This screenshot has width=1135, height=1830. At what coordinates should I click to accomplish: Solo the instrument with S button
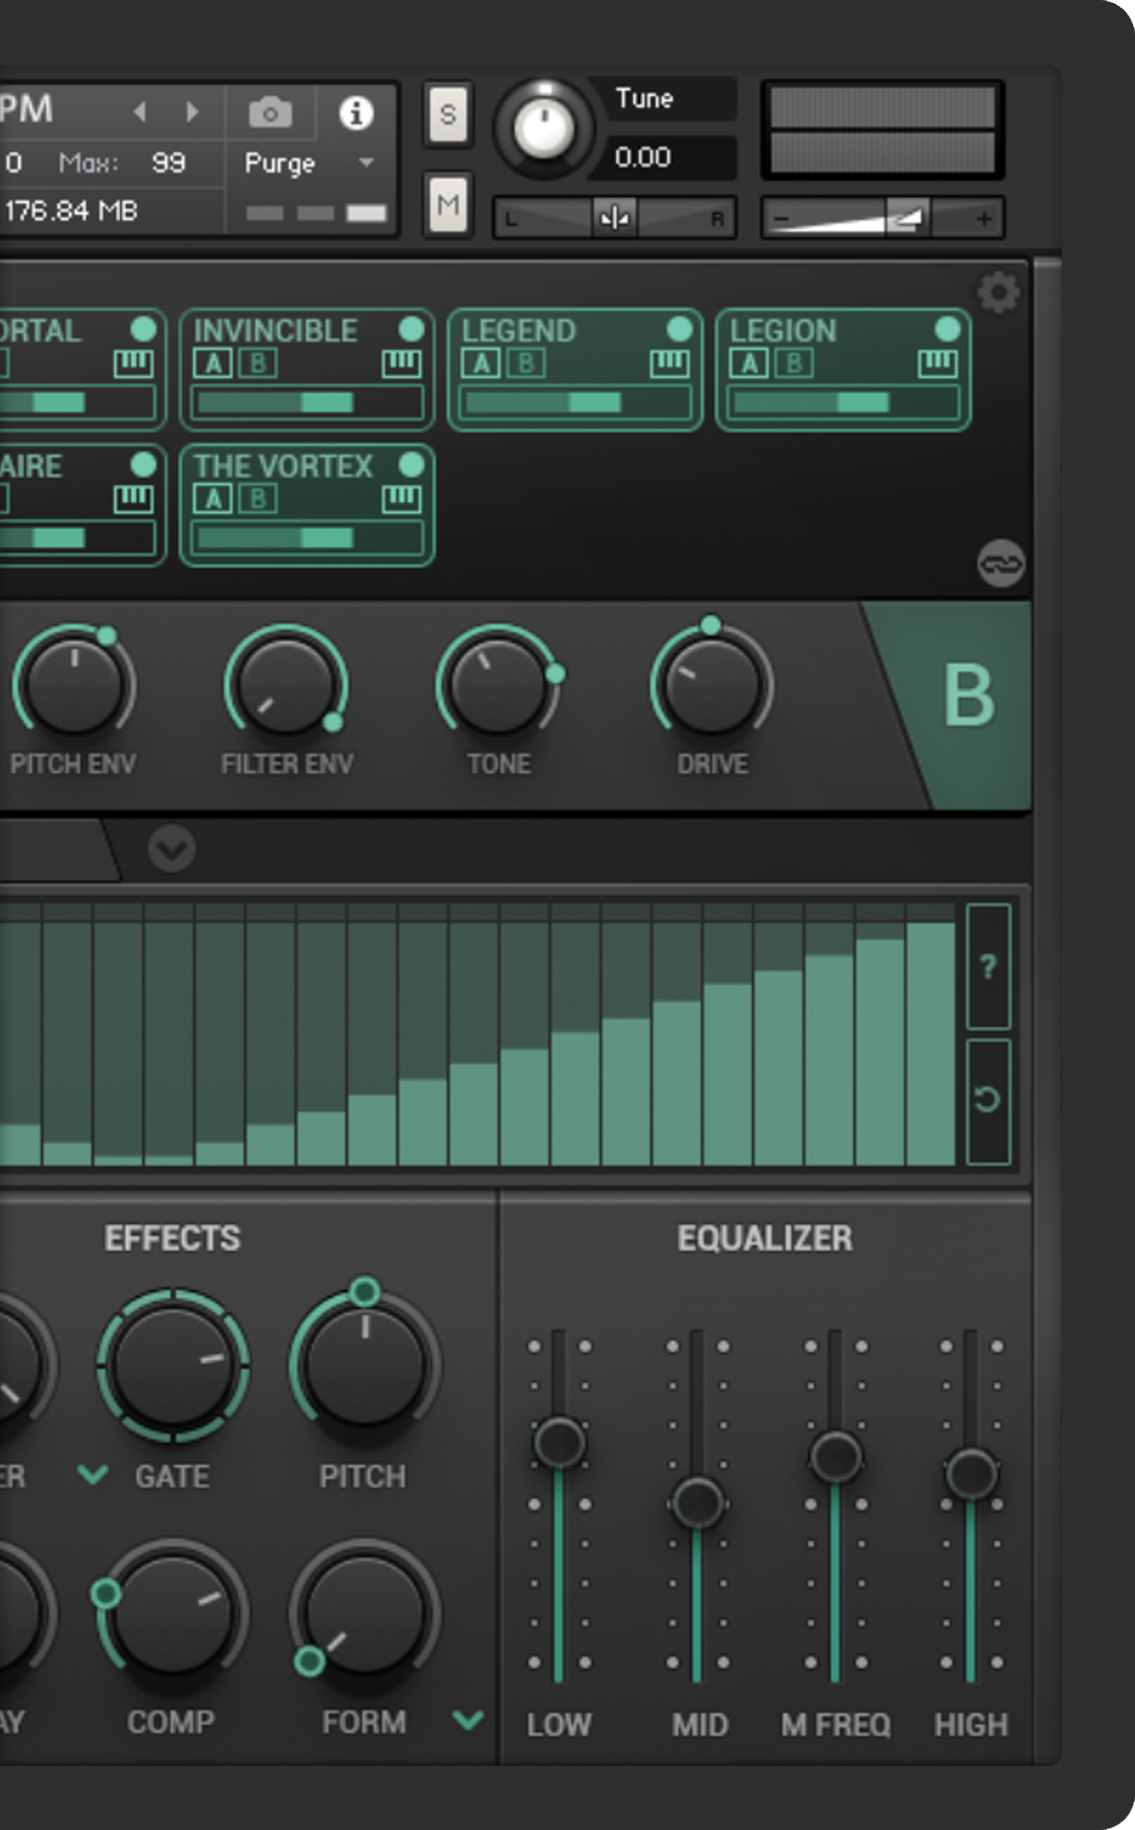point(447,115)
